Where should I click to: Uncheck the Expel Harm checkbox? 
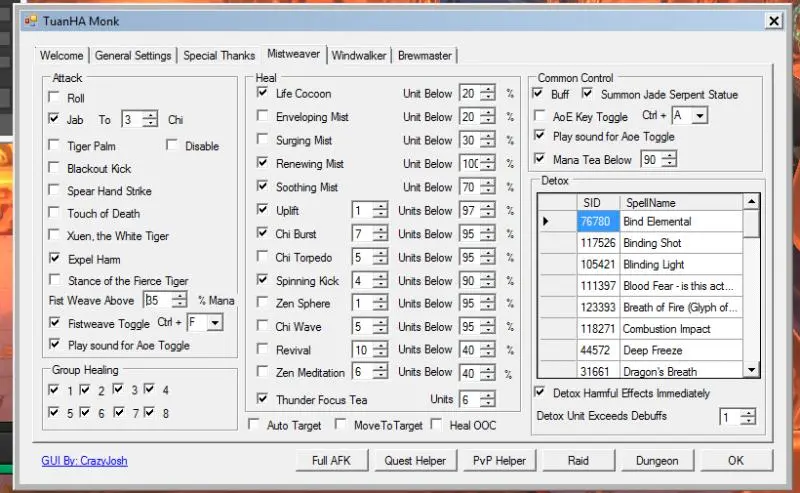(x=54, y=258)
